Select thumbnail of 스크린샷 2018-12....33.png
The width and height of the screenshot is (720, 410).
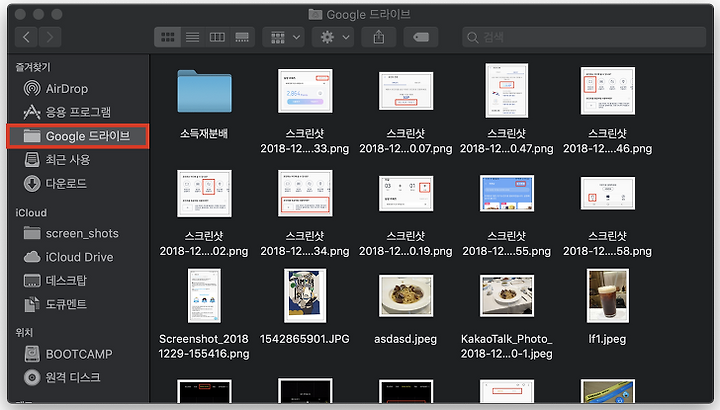click(305, 91)
